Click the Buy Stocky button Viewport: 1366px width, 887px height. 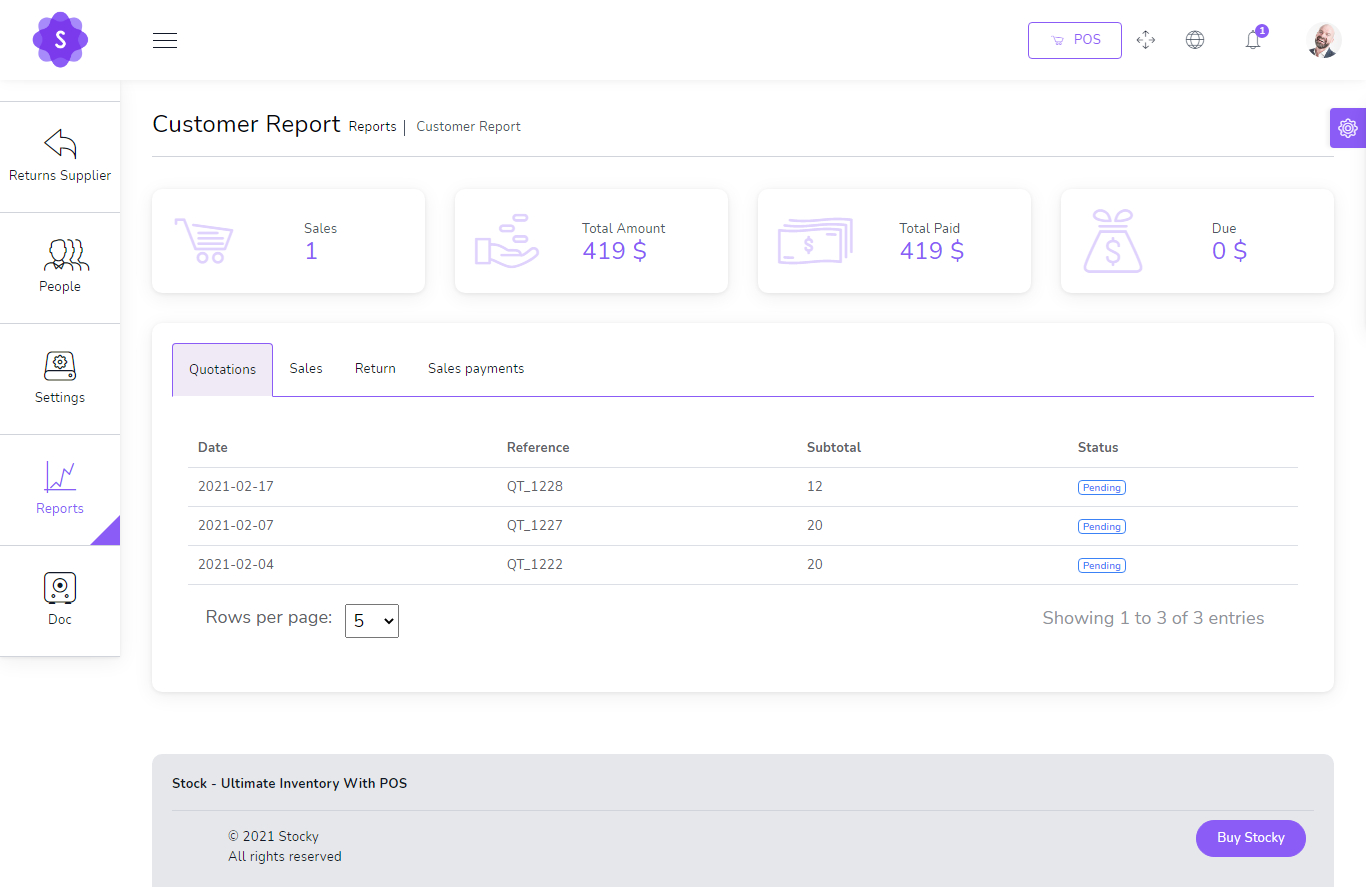pyautogui.click(x=1250, y=838)
